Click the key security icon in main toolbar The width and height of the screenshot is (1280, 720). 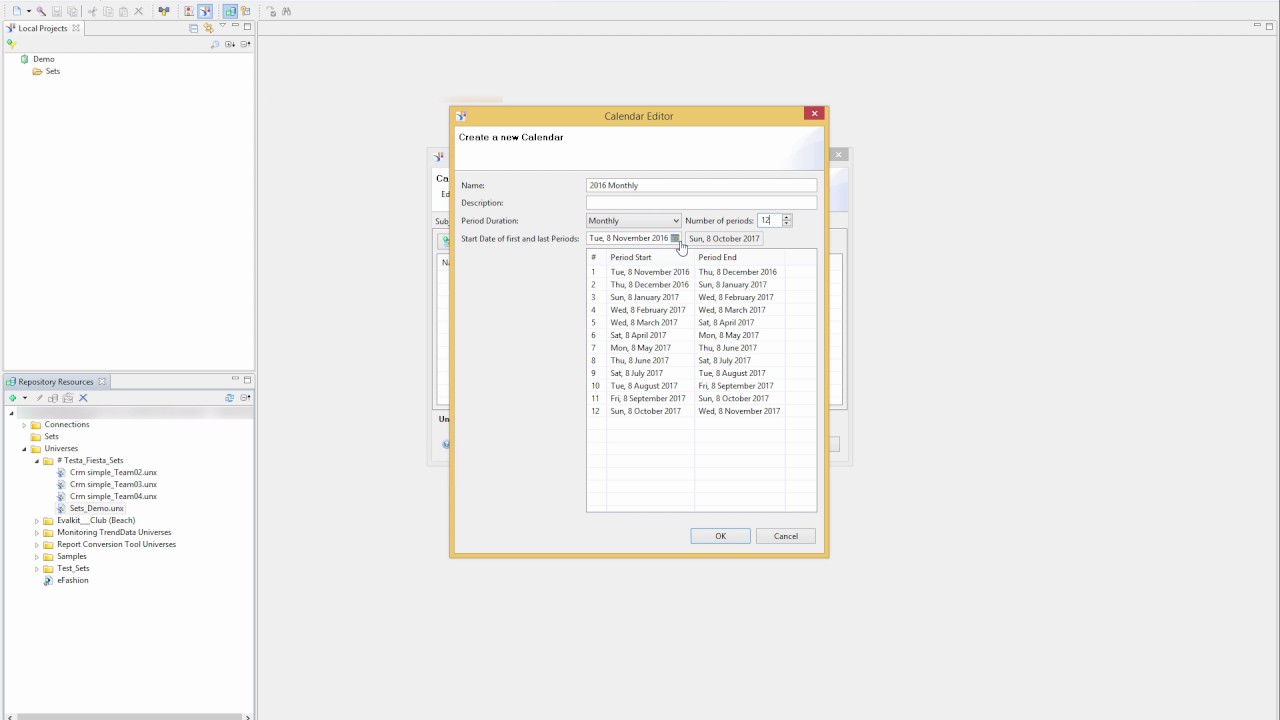(x=245, y=11)
